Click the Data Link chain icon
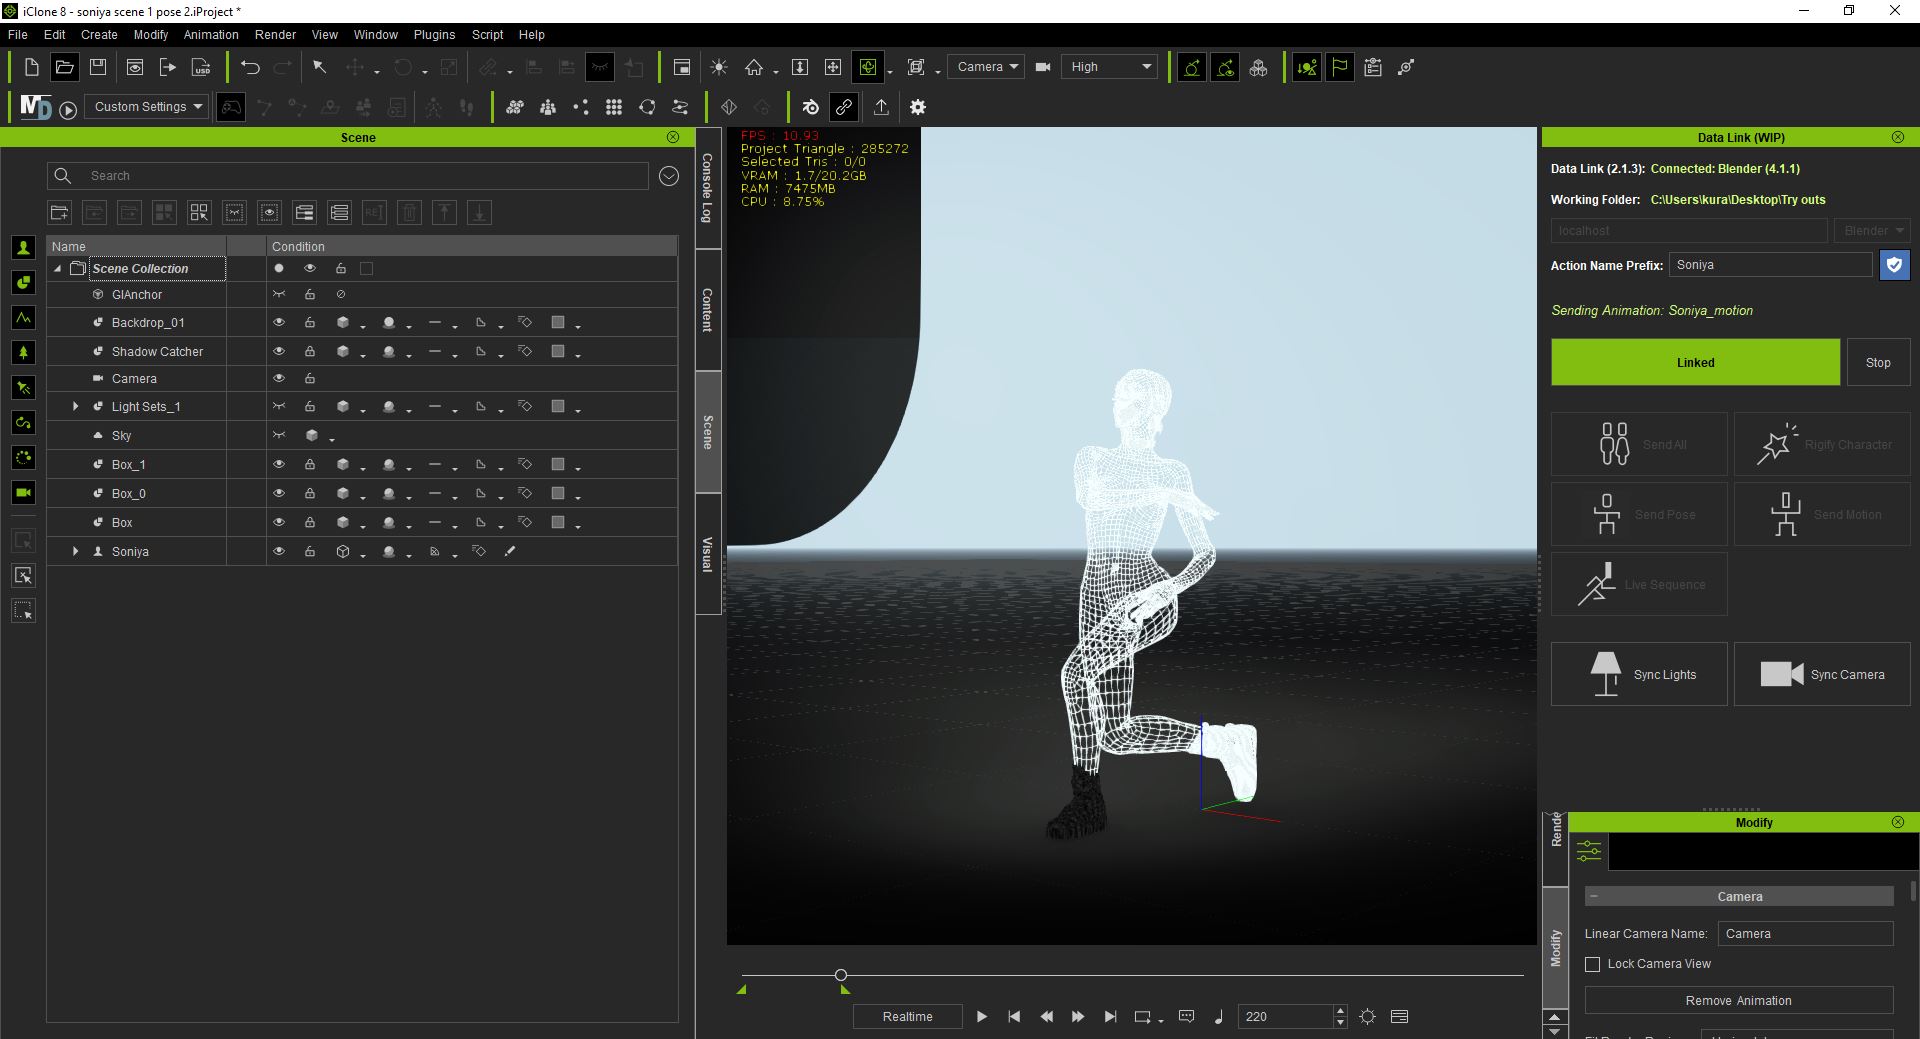Viewport: 1920px width, 1039px height. [x=844, y=107]
